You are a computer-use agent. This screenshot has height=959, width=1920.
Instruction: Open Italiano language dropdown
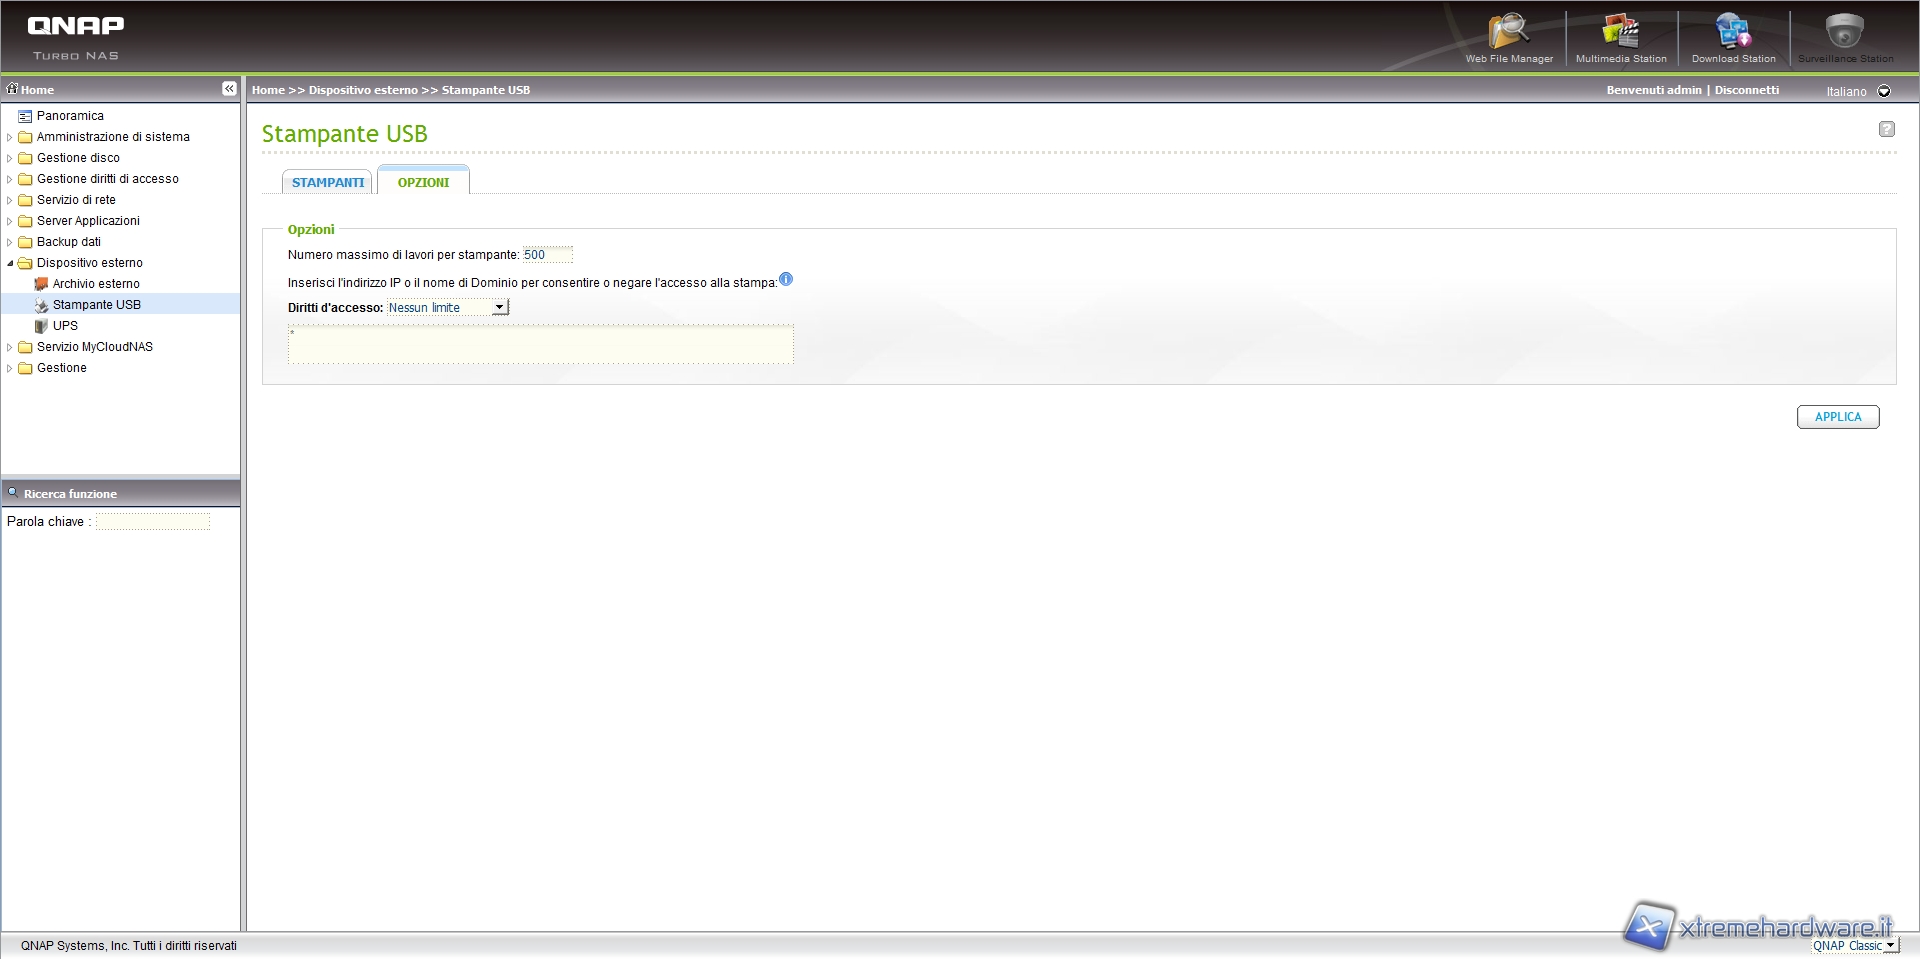[1884, 91]
